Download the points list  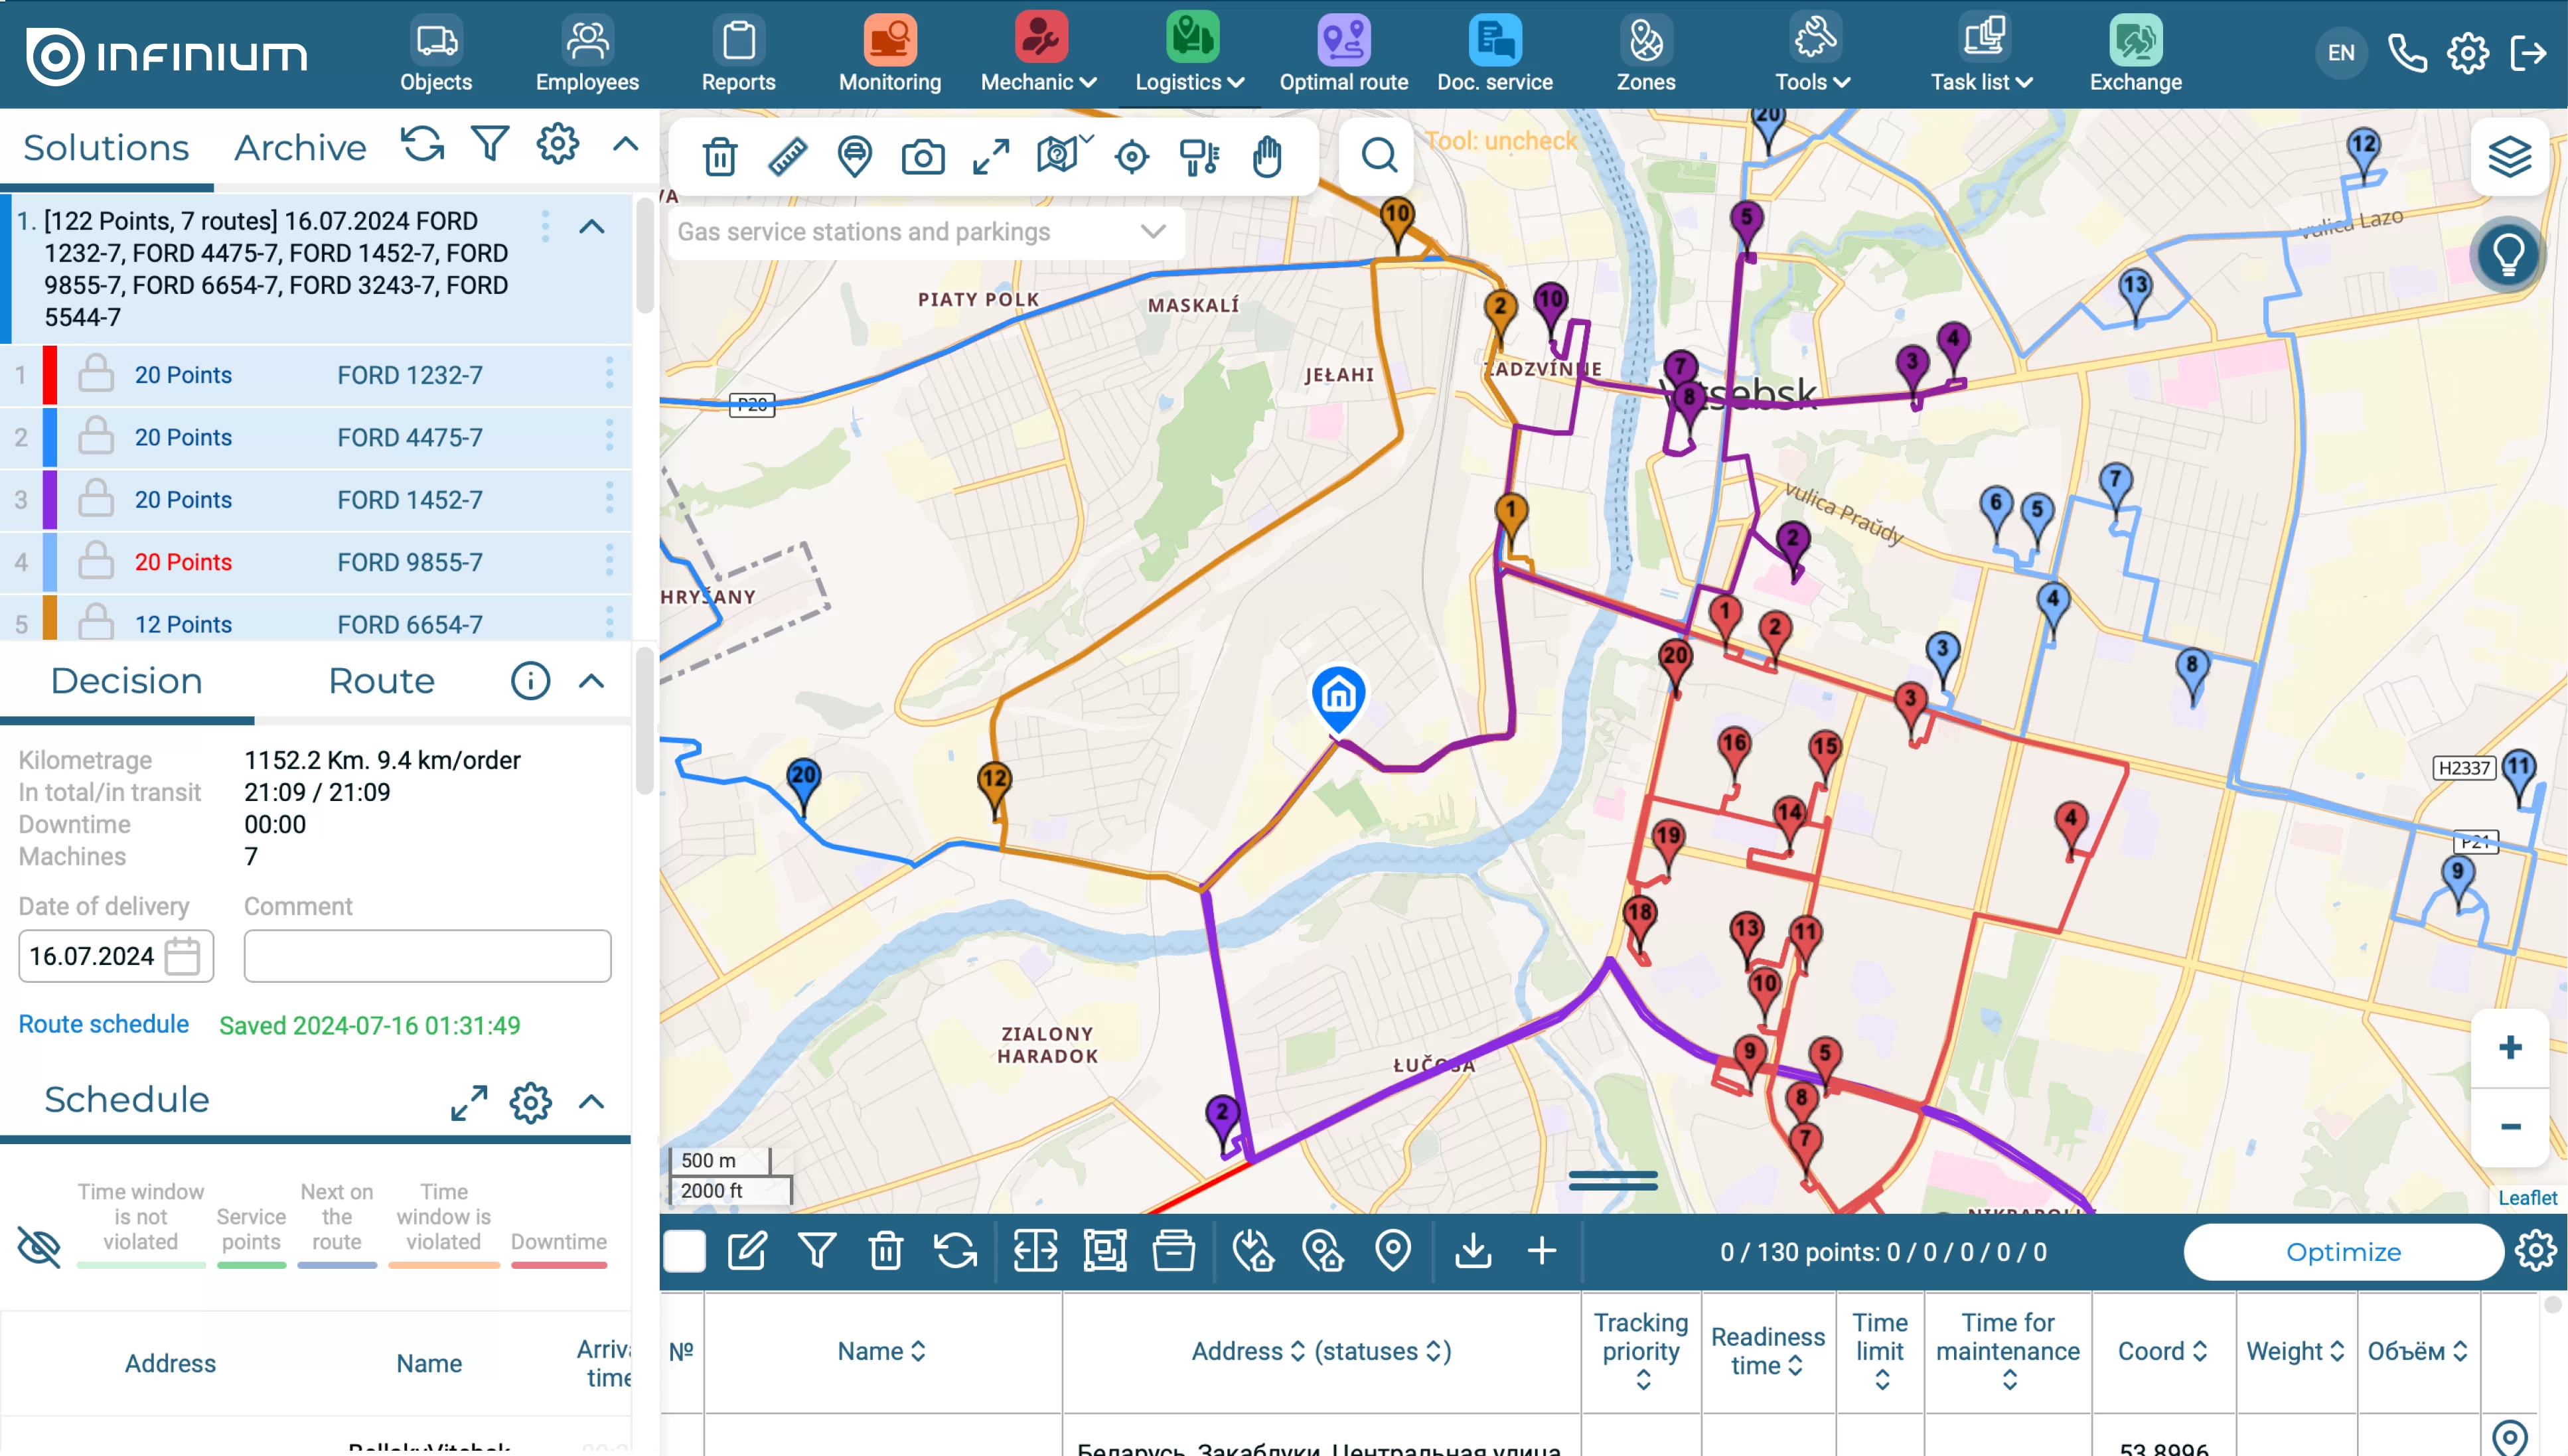click(1473, 1251)
